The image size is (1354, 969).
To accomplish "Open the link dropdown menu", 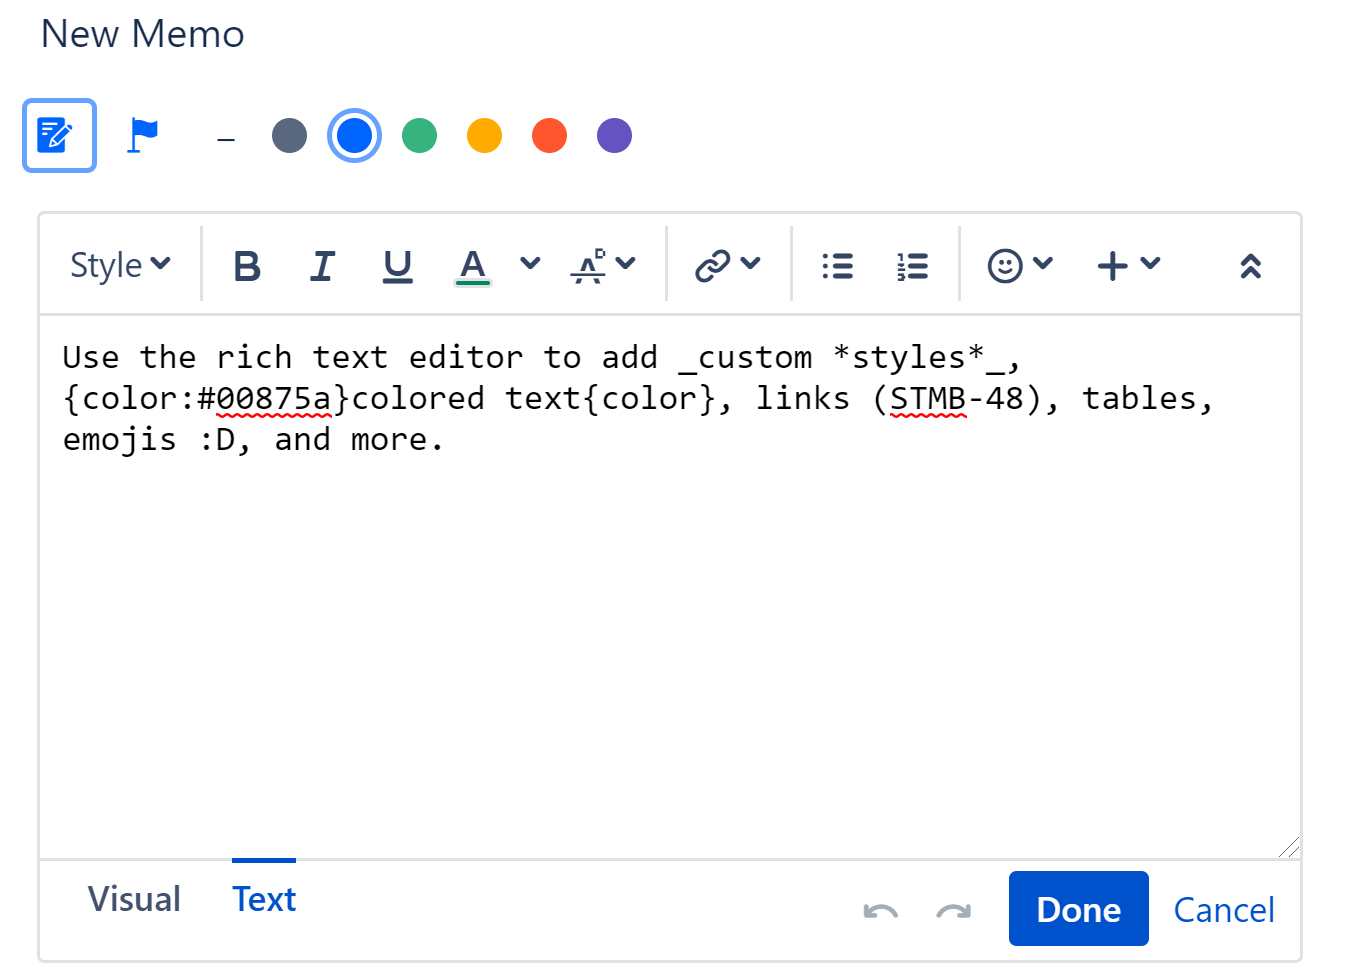I will pyautogui.click(x=727, y=266).
